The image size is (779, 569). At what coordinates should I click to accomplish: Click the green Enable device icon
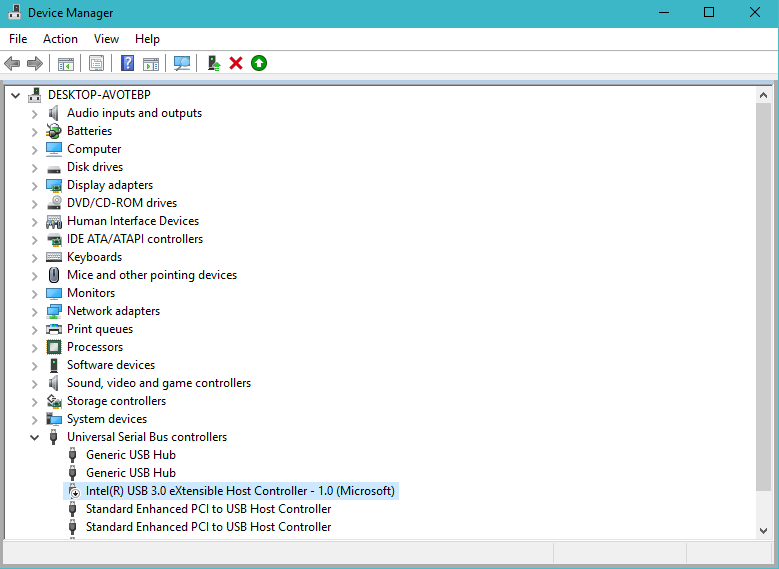coord(259,63)
